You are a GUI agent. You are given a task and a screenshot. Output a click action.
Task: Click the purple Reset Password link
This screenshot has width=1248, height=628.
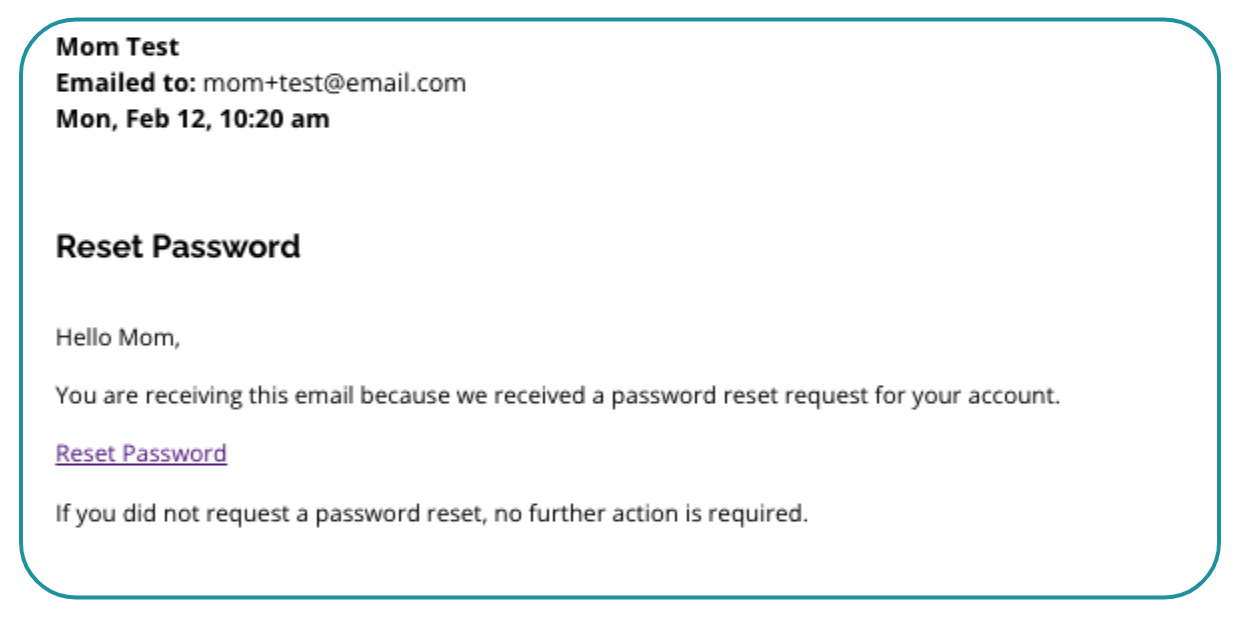(x=141, y=454)
